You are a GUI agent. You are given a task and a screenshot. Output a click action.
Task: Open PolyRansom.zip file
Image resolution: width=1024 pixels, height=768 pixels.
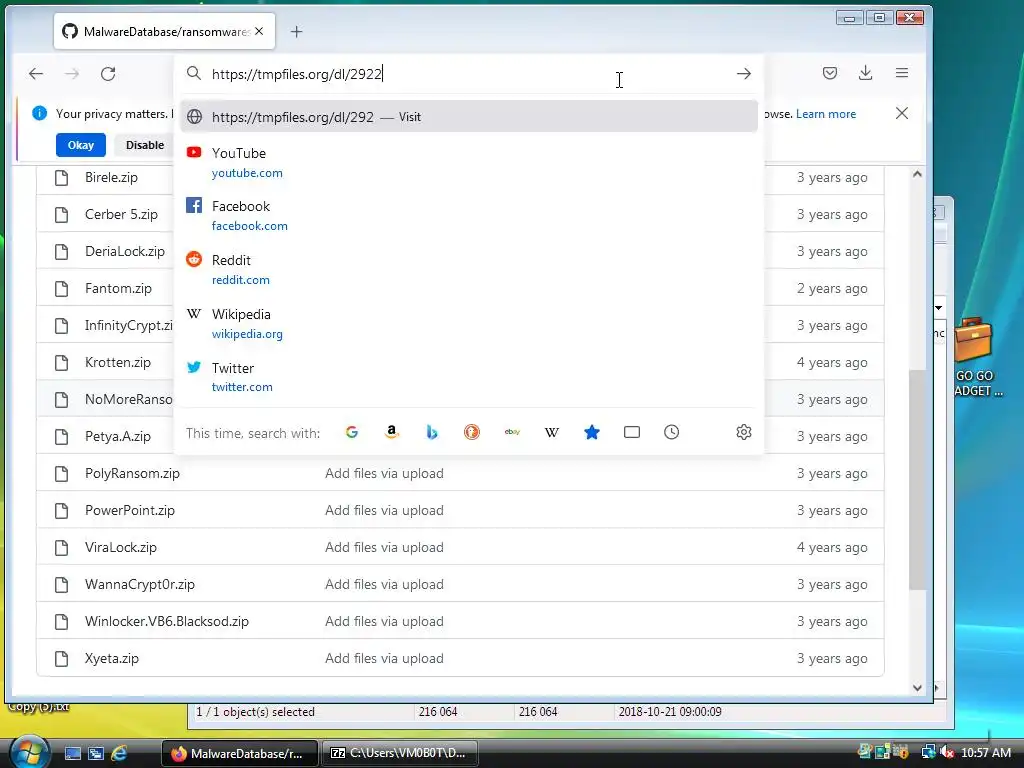[132, 473]
